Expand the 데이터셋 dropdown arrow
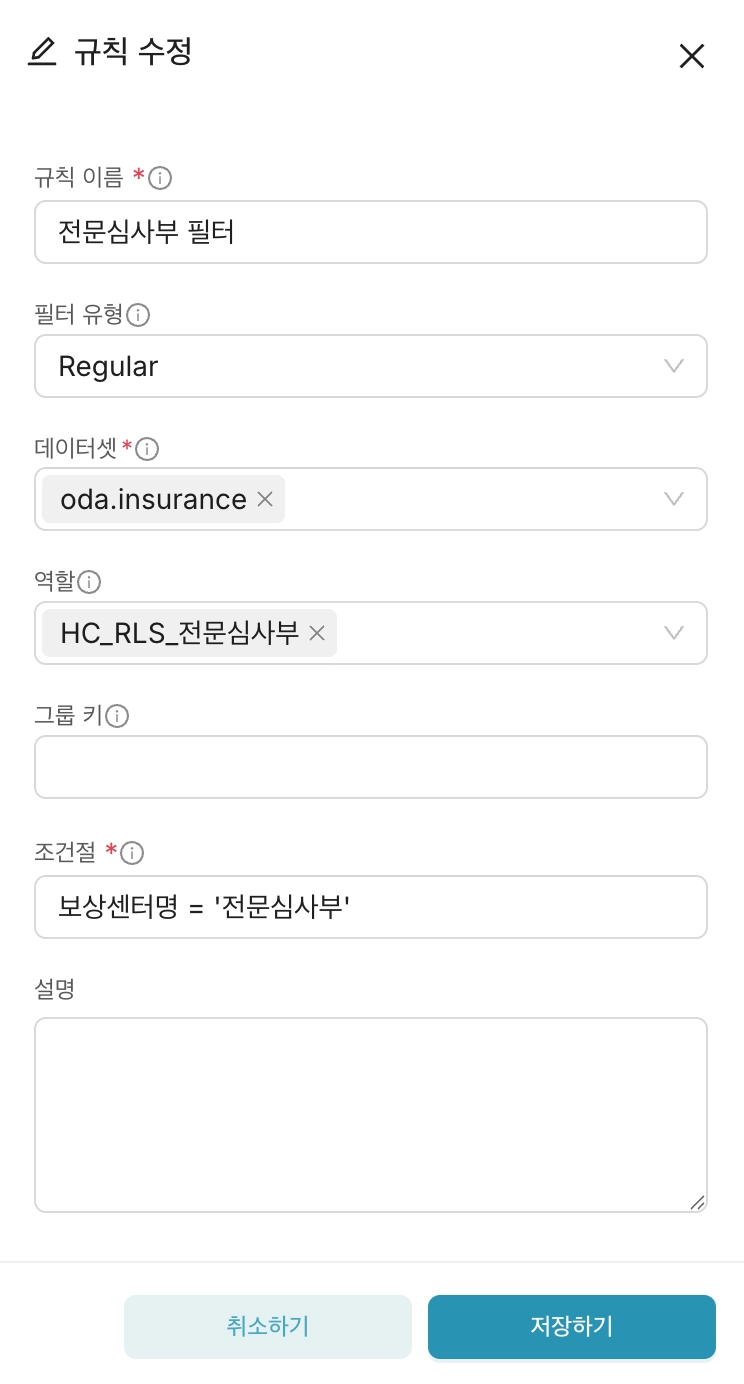The height and width of the screenshot is (1384, 744). 674,499
